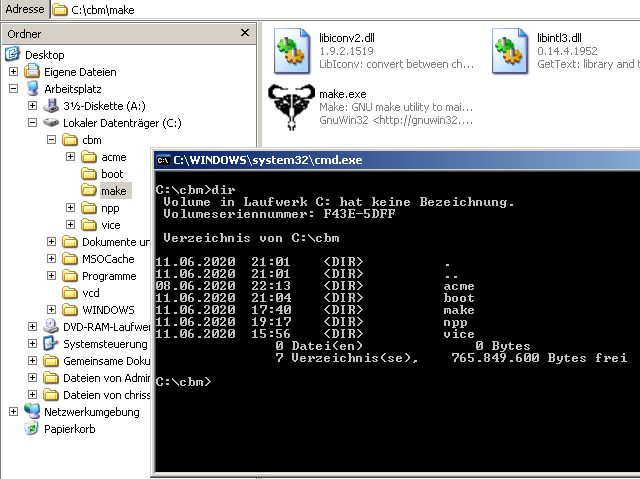Click the Systemsteuerung control panel icon
This screenshot has width=640, height=479.
51,344
